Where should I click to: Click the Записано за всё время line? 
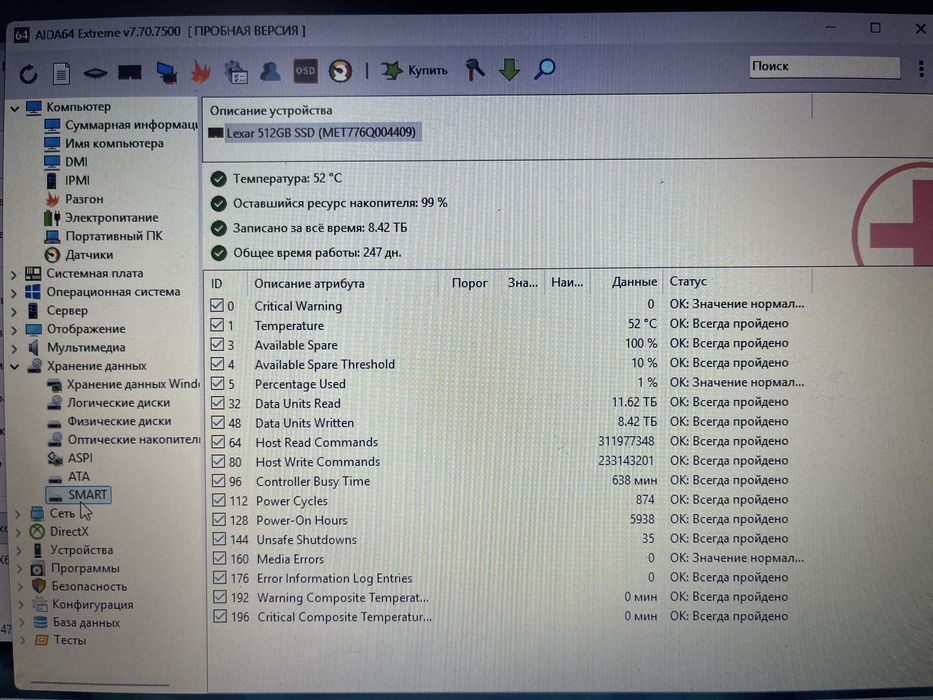pyautogui.click(x=320, y=228)
